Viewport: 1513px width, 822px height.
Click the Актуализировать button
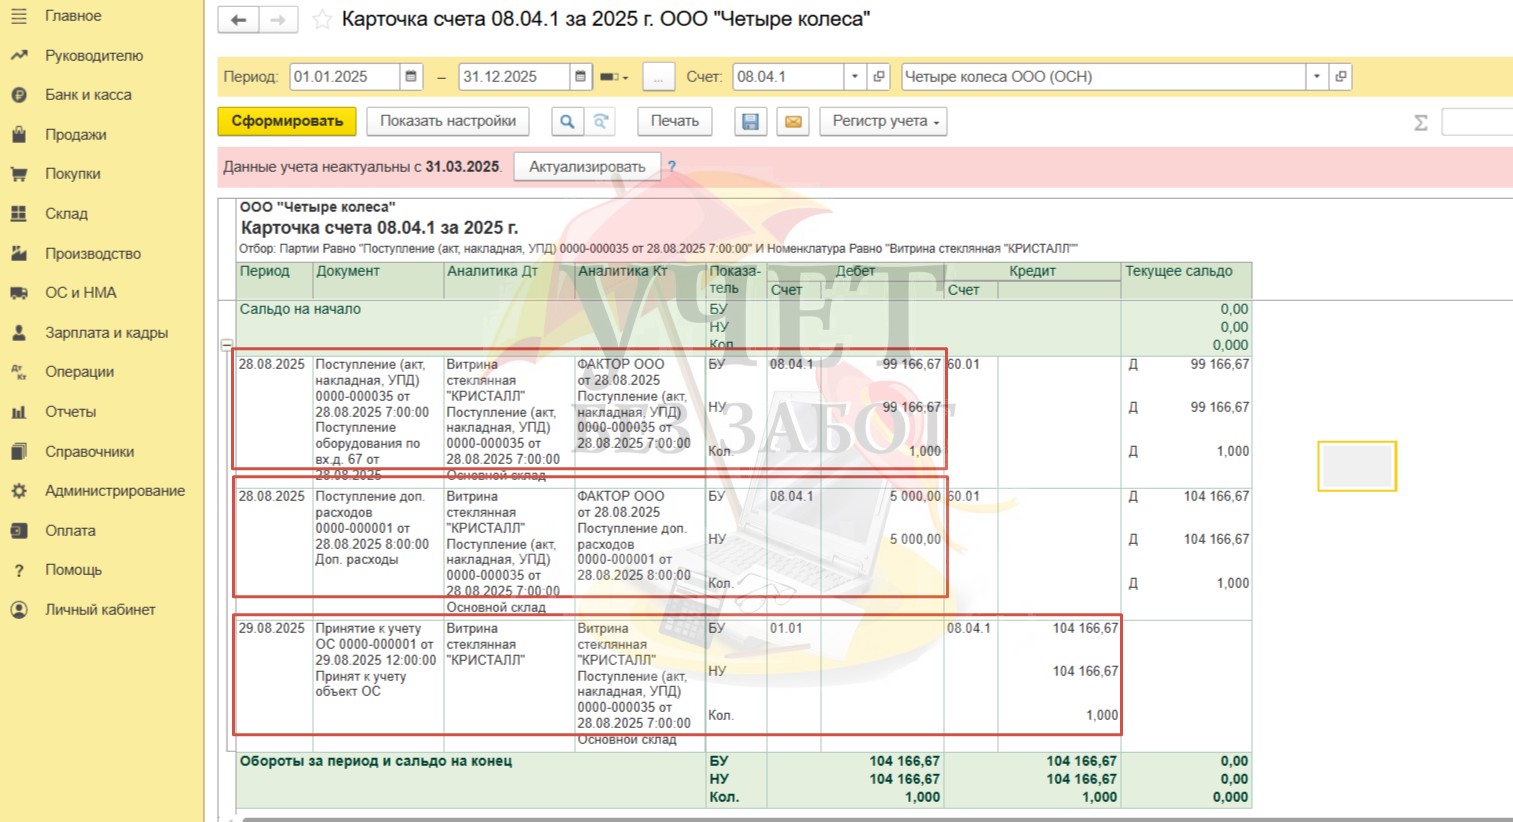click(587, 167)
